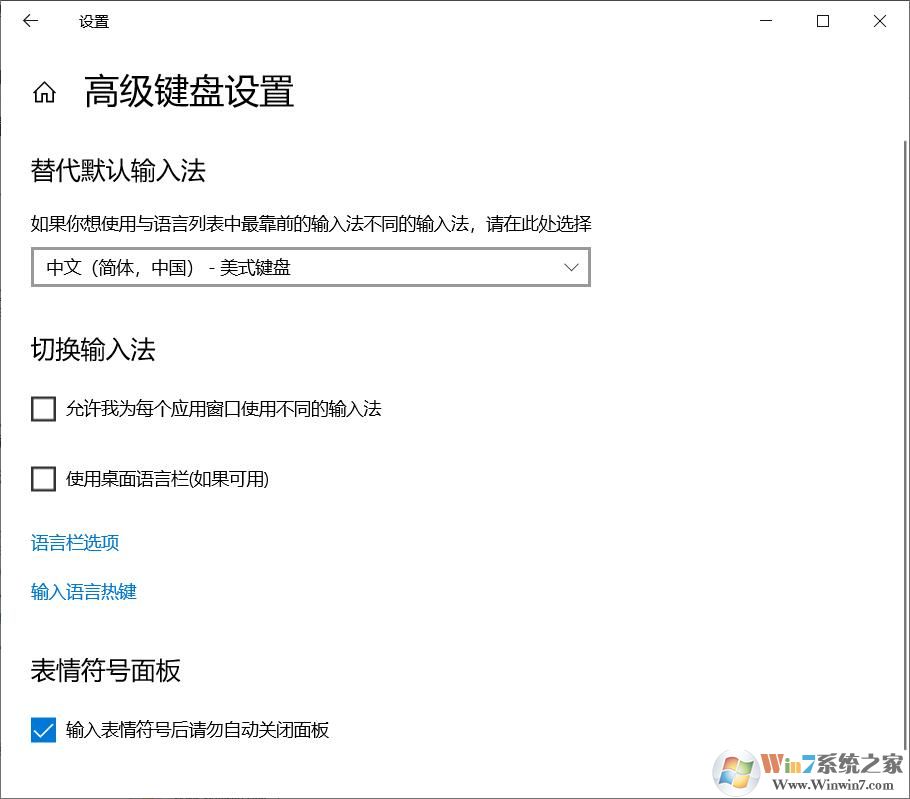Open the default input method dropdown
Screen dimensions: 910x799
310,267
